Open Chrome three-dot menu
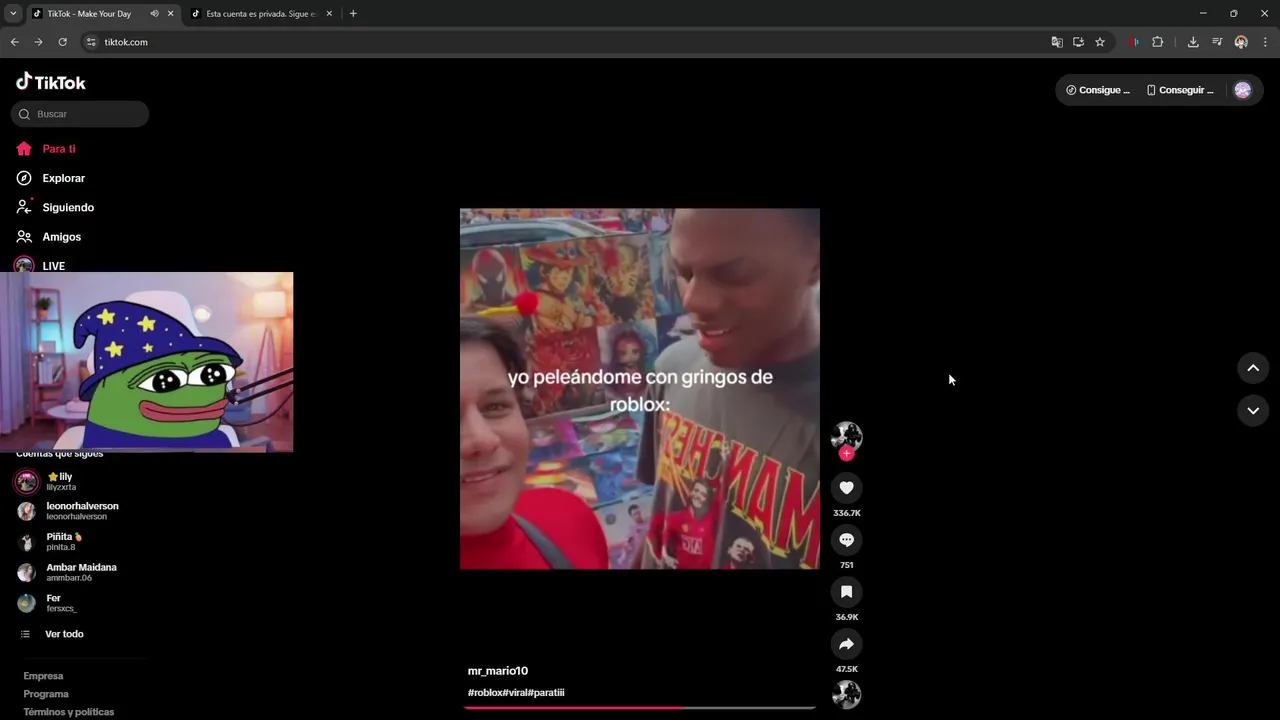Screen dimensions: 1280x720 click(x=1265, y=42)
